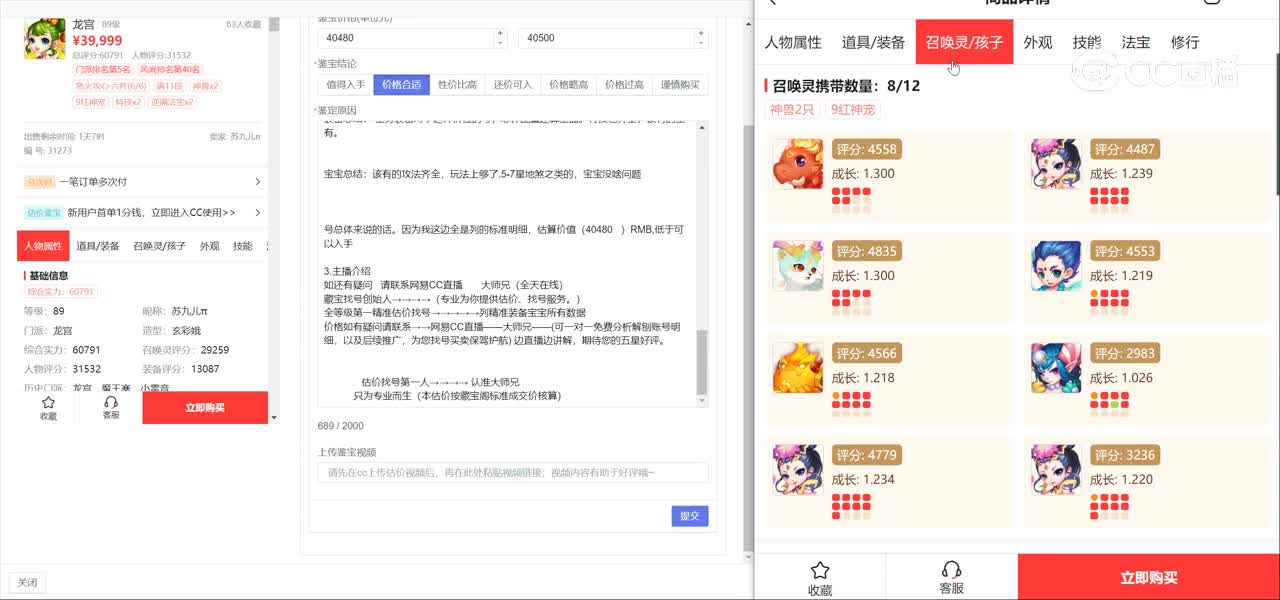1280x600 pixels.
Task: Select 值得入手 appraisal conclusion
Action: (346, 85)
